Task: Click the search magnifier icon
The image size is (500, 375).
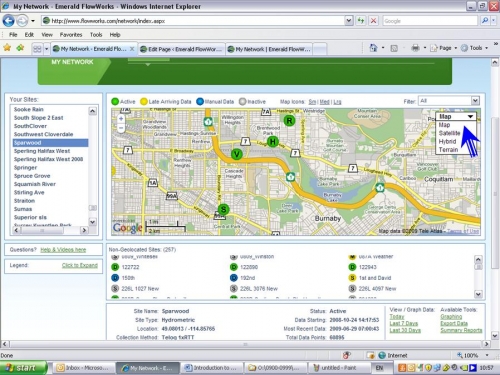Action: click(485, 21)
